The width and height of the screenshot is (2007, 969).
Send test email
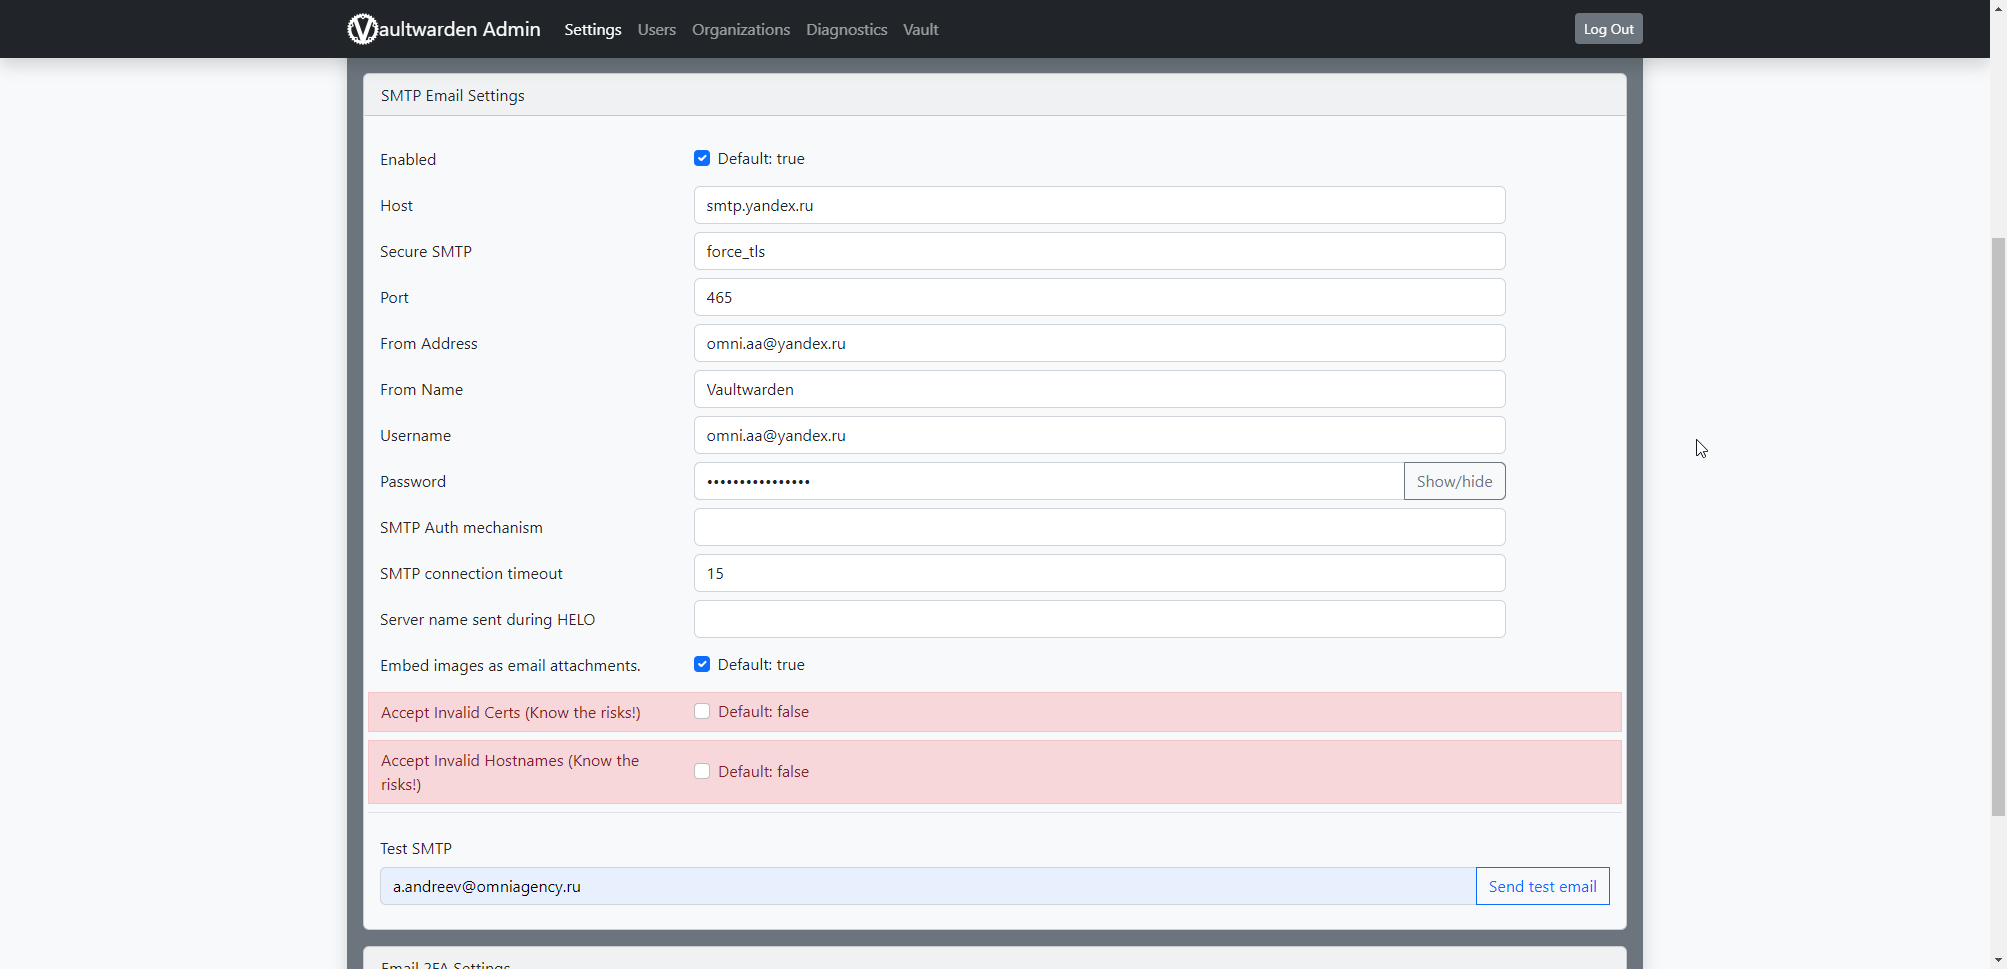point(1542,886)
